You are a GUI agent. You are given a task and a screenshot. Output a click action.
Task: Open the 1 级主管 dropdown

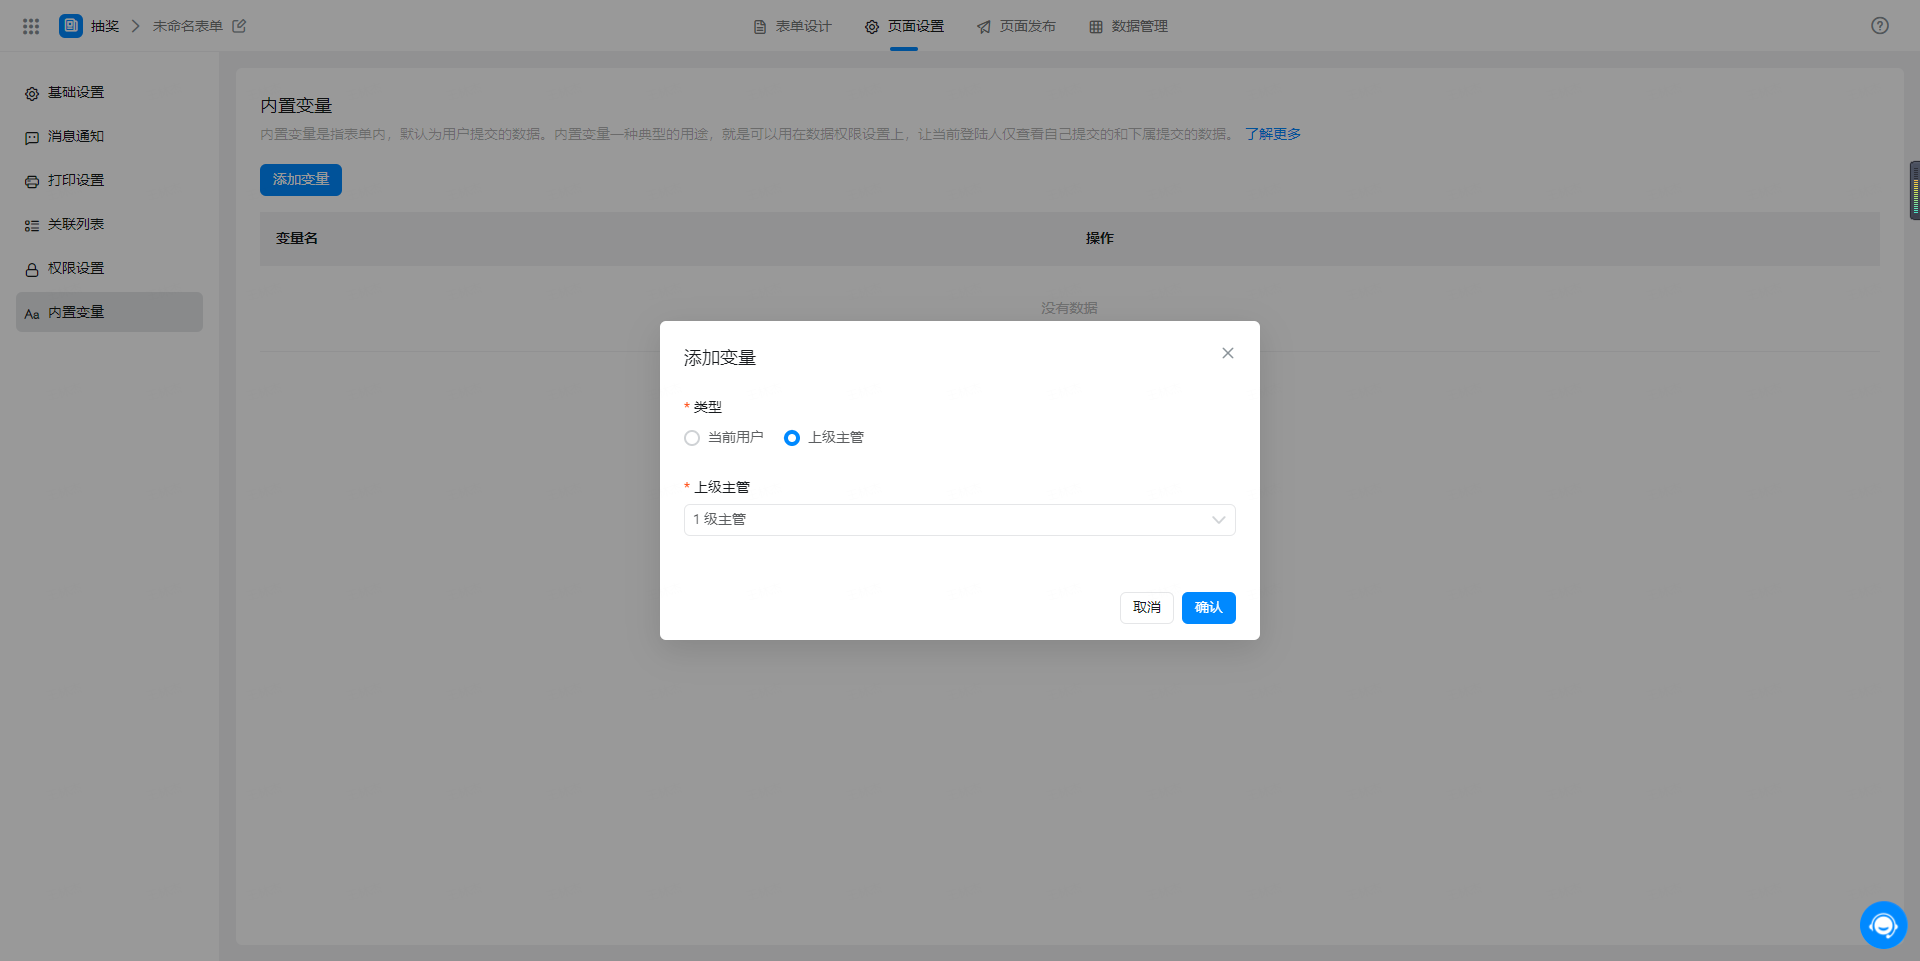tap(960, 520)
